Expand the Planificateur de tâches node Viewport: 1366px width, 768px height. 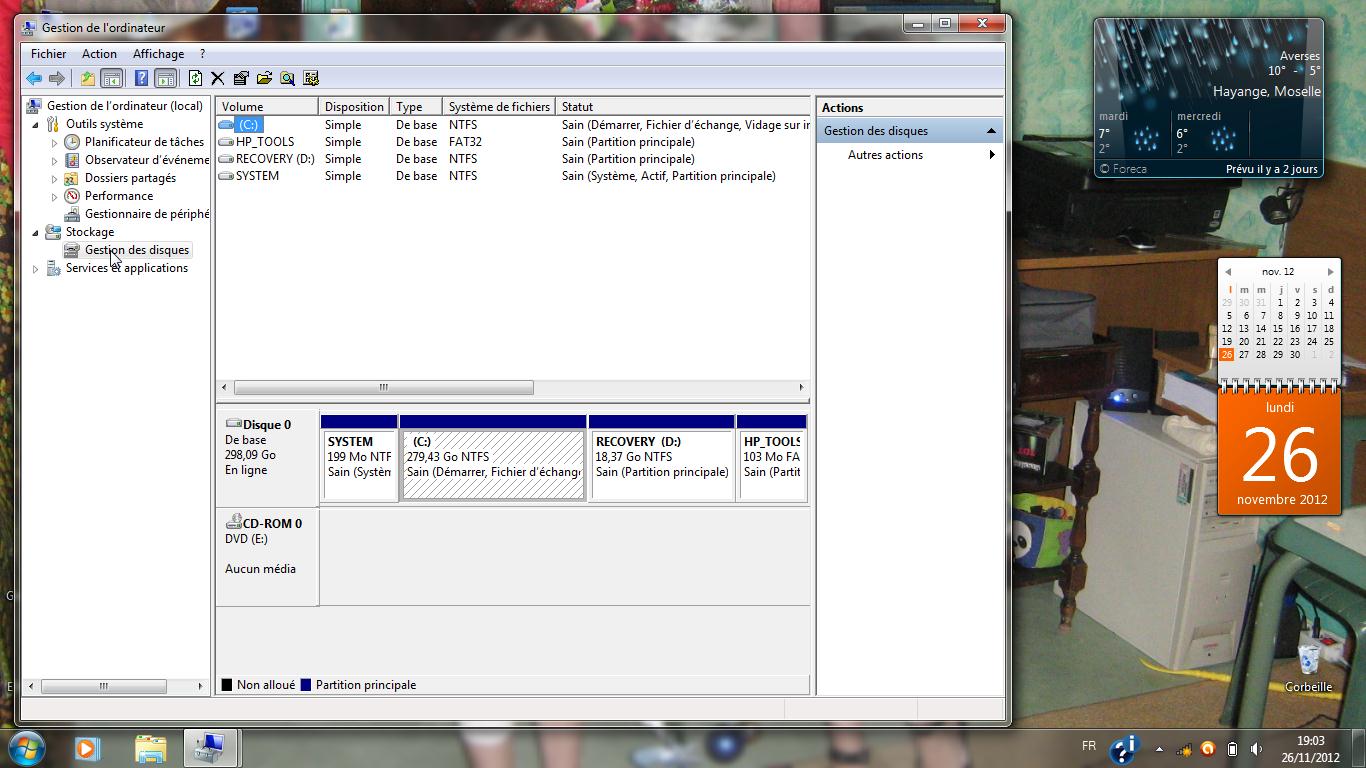point(55,143)
